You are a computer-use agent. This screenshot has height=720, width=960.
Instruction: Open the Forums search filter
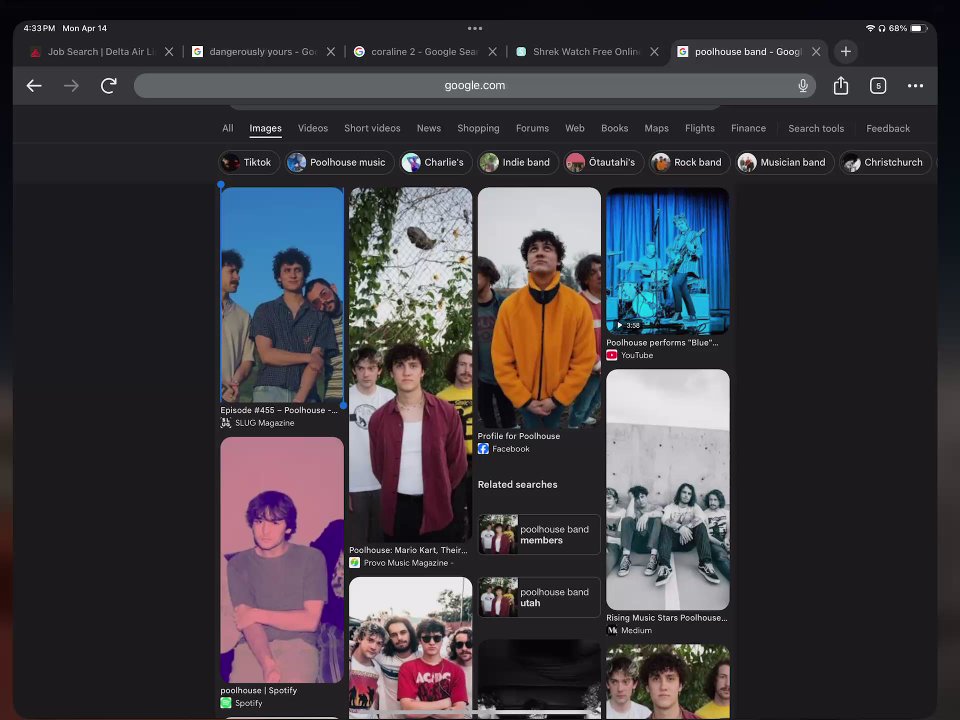pos(532,128)
